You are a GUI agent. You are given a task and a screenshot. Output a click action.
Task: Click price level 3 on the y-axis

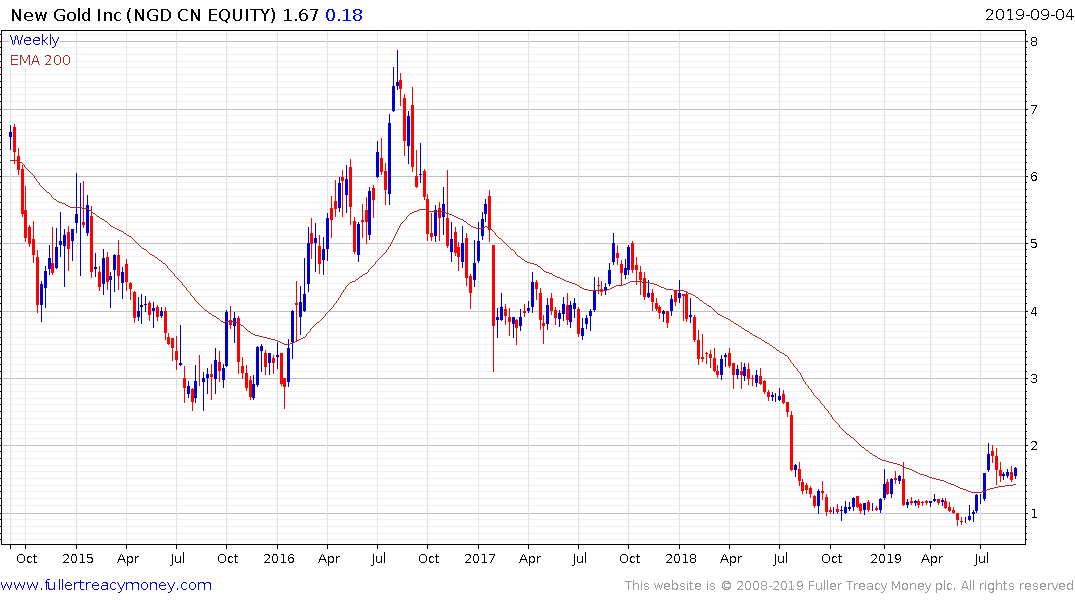[1034, 379]
